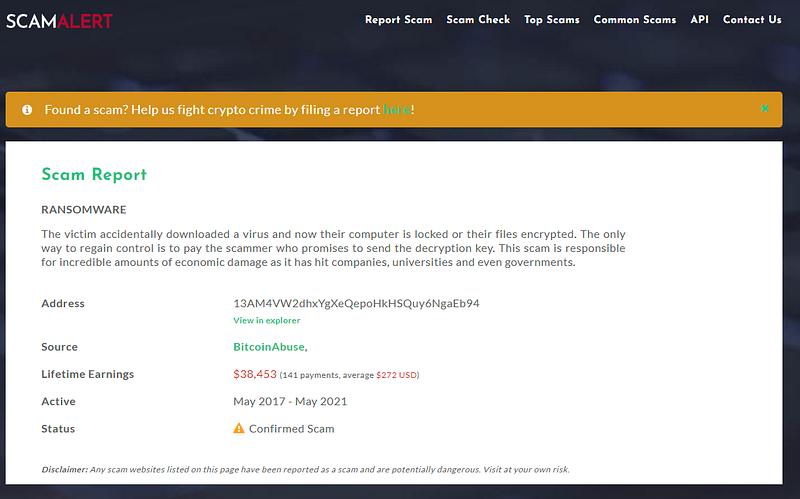Go to Contact Us
Viewport: 800px width, 499px height.
[752, 20]
